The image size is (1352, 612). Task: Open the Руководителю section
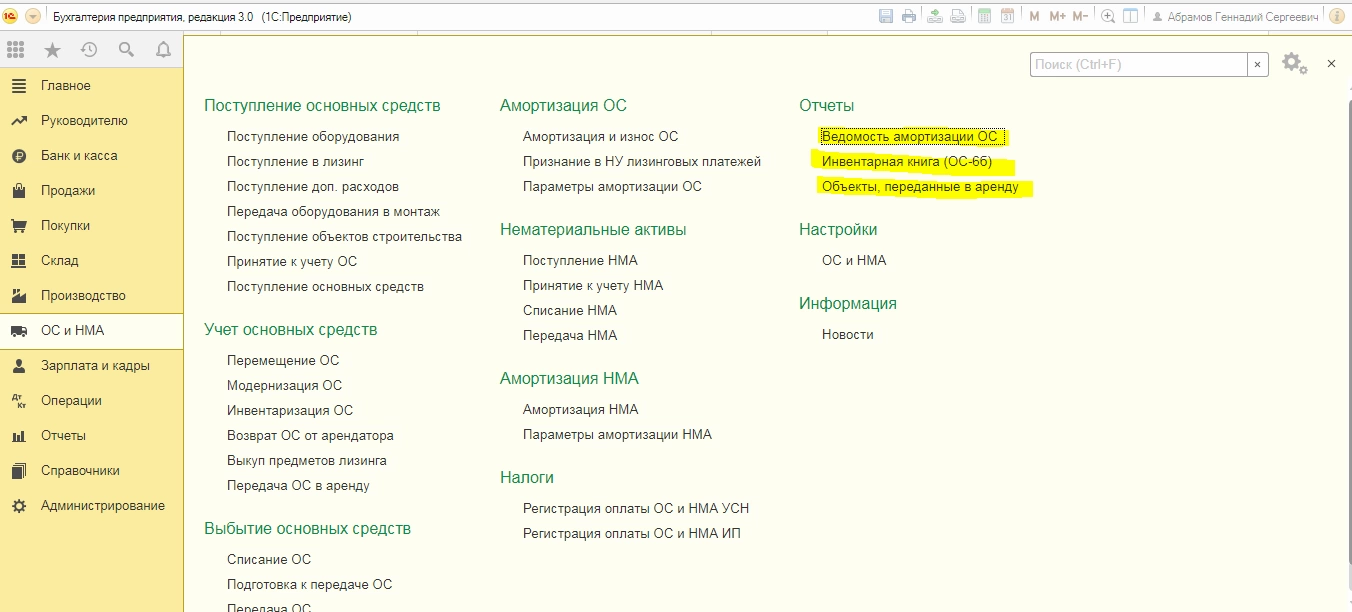tap(92, 121)
